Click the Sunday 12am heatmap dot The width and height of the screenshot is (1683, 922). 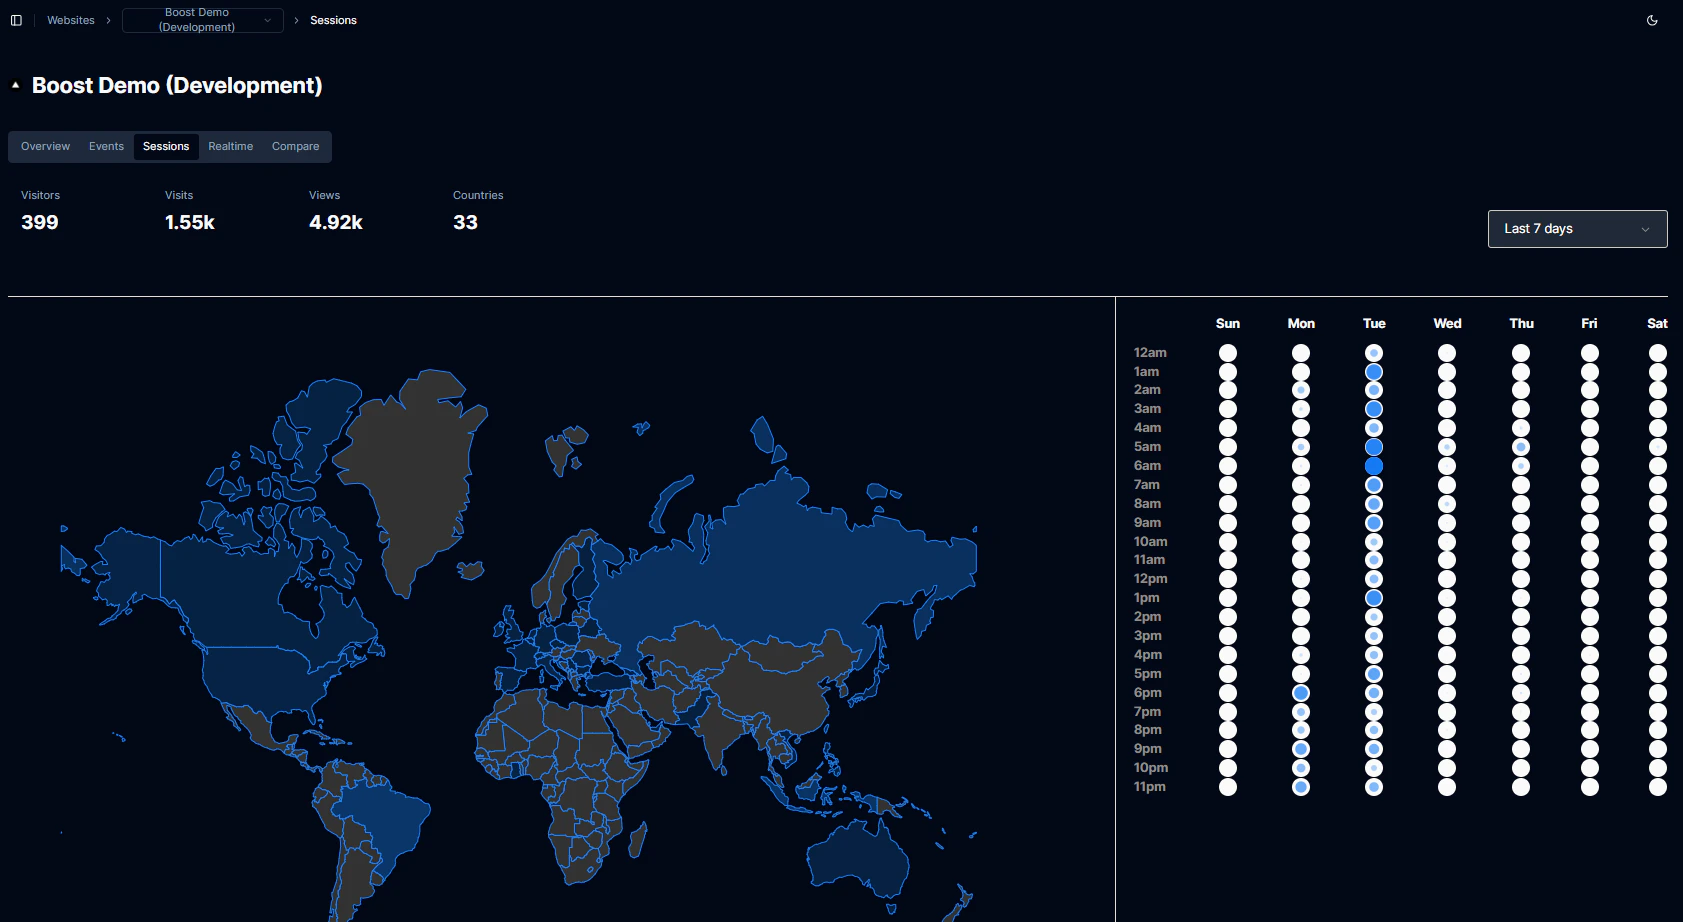1228,353
